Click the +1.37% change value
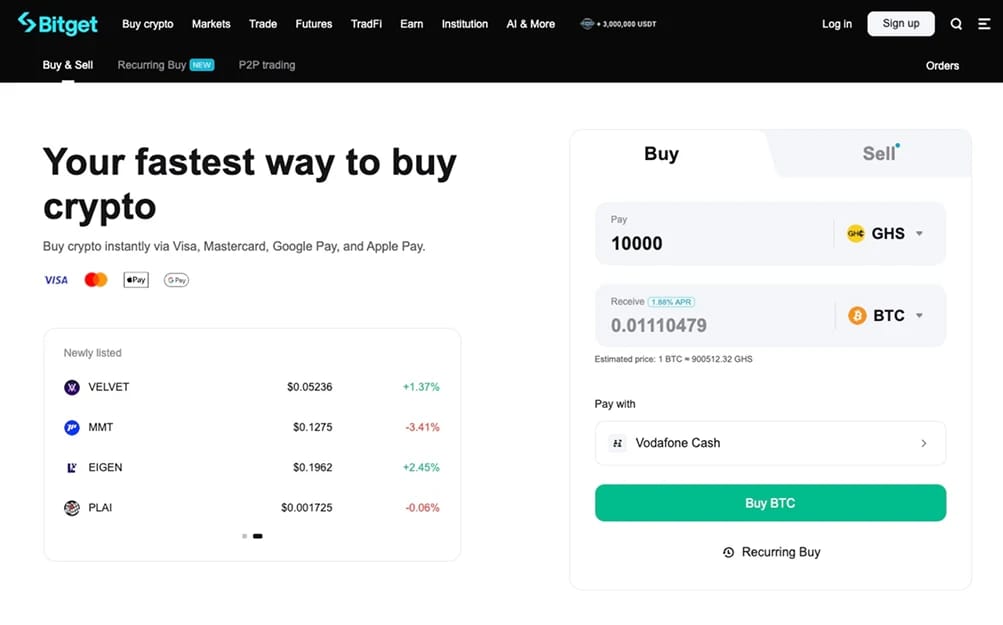1003x625 pixels. pyautogui.click(x=421, y=387)
